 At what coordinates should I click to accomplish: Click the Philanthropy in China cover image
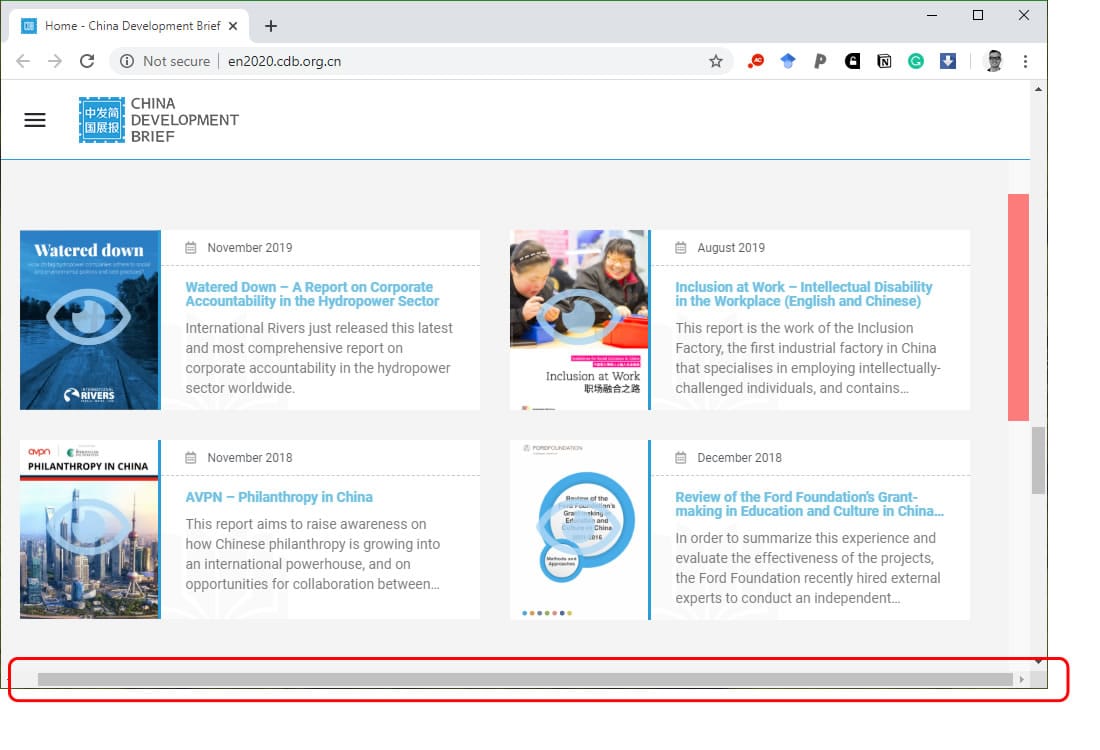(x=89, y=530)
